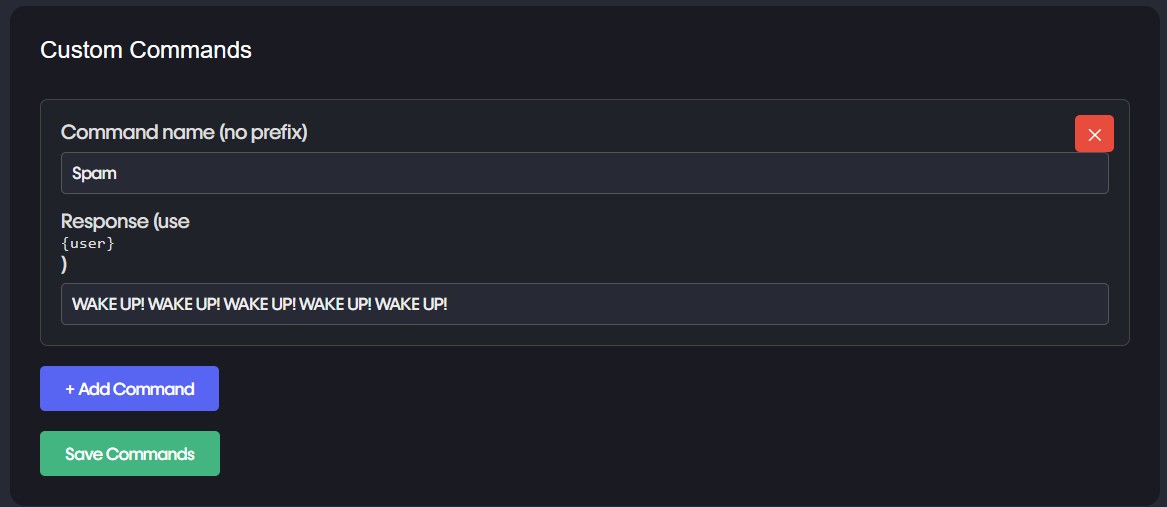Click empty area right of WAKE UP! text
Image resolution: width=1167 pixels, height=507 pixels.
[x=780, y=304]
